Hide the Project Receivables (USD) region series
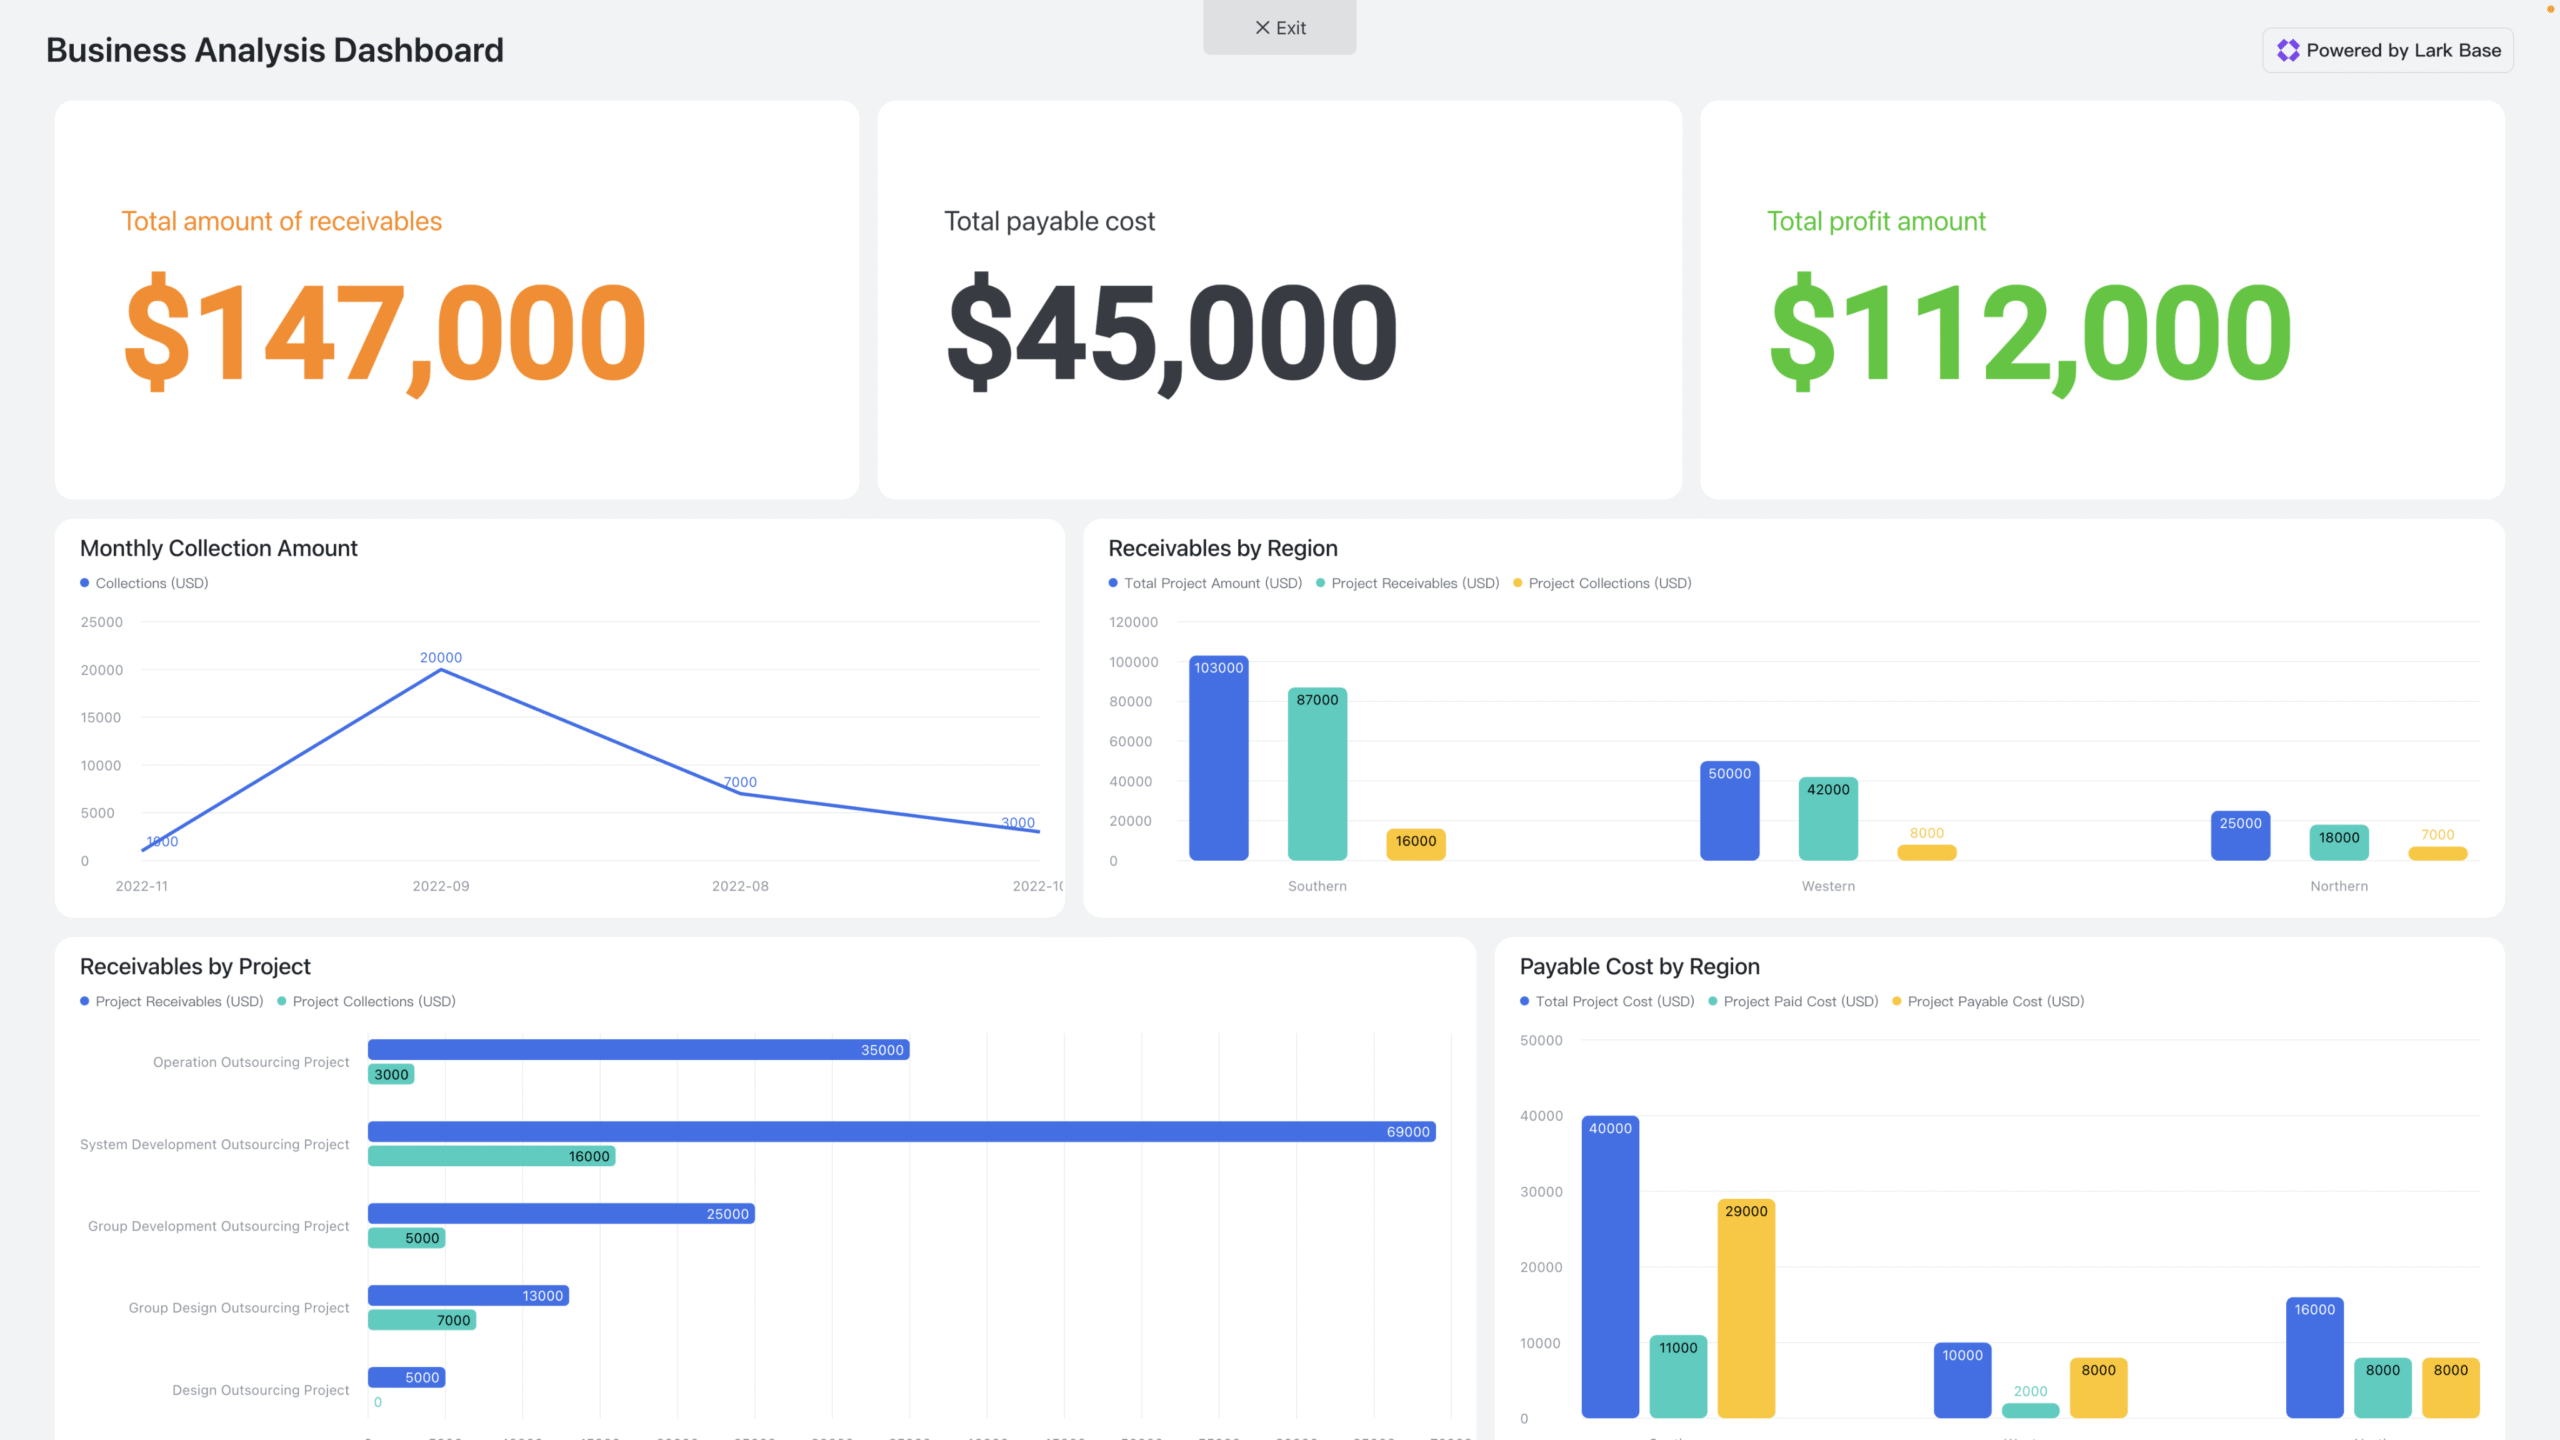The image size is (2560, 1440). pos(1414,583)
